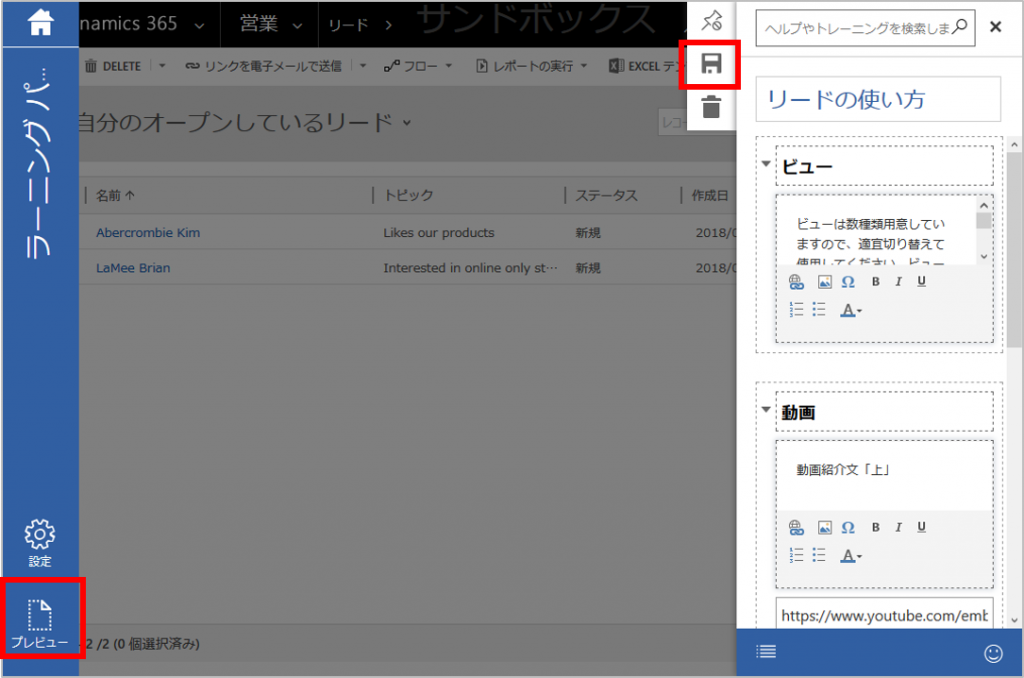Screen dimensions: 1024x678
Task: Click the home icon at top left
Action: click(x=40, y=22)
